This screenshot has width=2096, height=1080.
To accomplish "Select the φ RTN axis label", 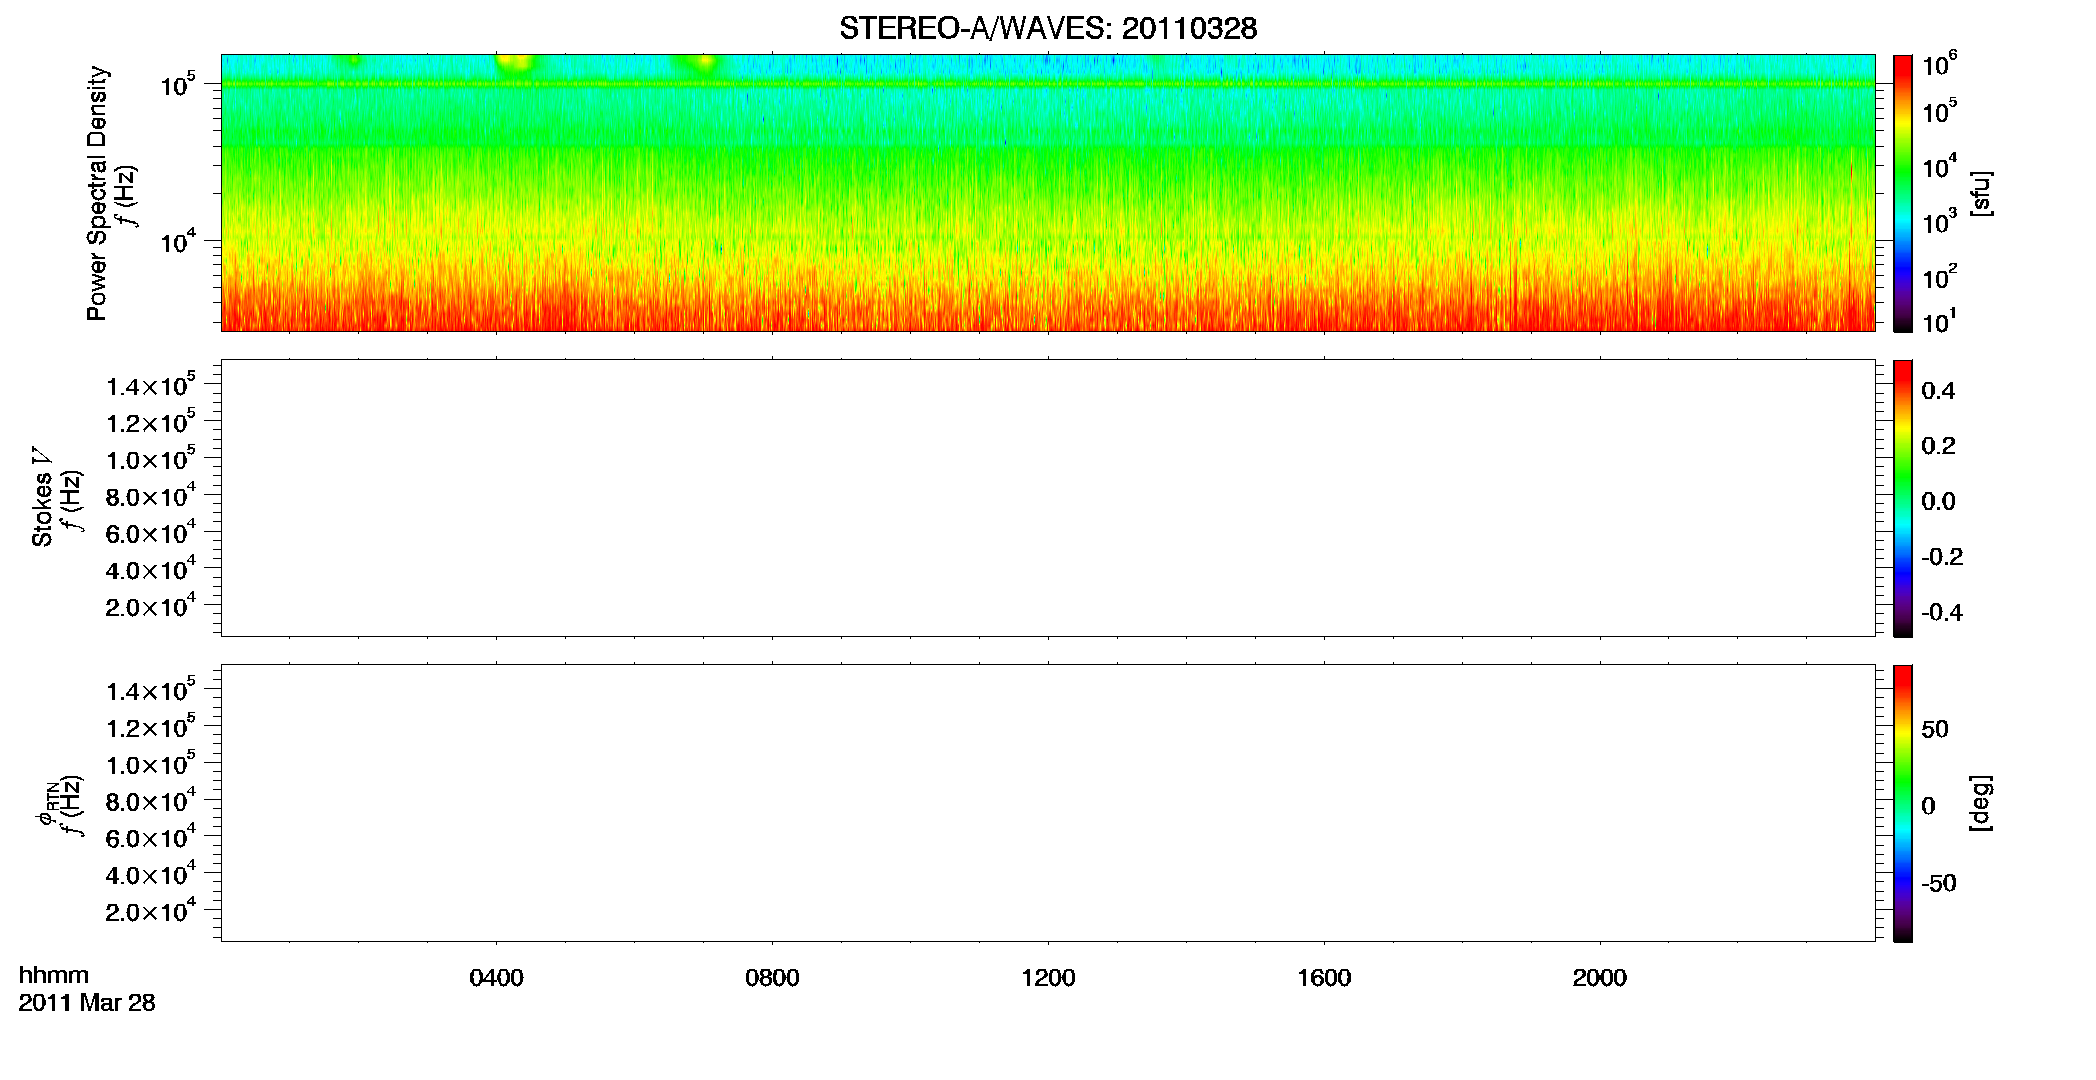I will coord(47,803).
